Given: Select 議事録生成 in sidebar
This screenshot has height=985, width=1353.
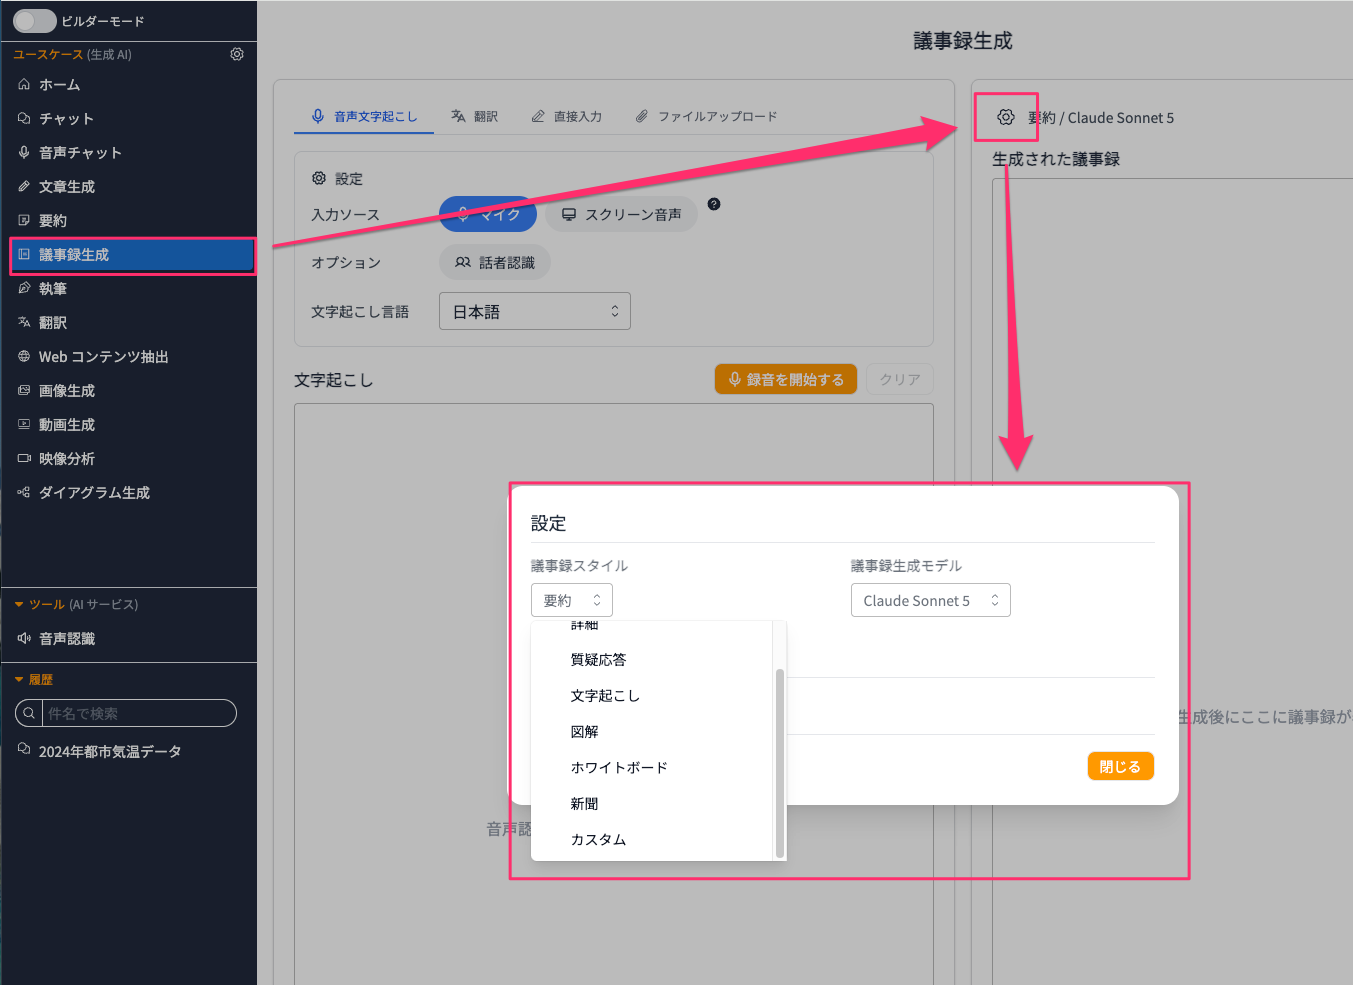Looking at the screenshot, I should point(133,255).
